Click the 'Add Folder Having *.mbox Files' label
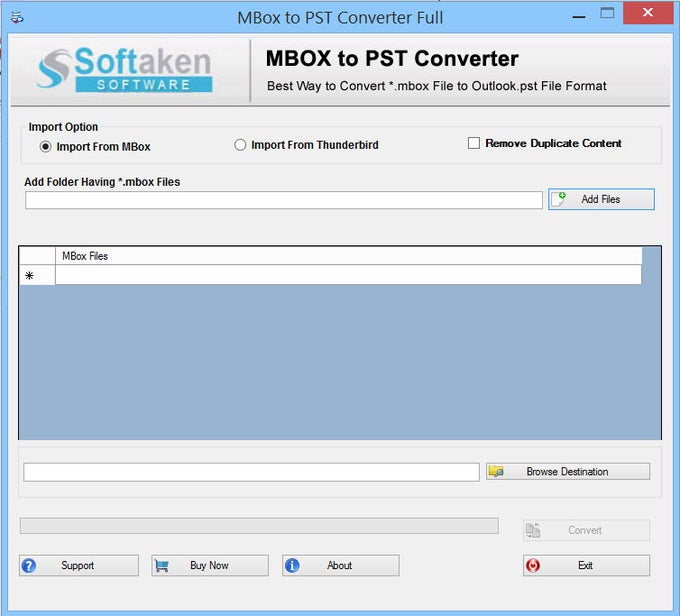680x616 pixels. coord(102,182)
